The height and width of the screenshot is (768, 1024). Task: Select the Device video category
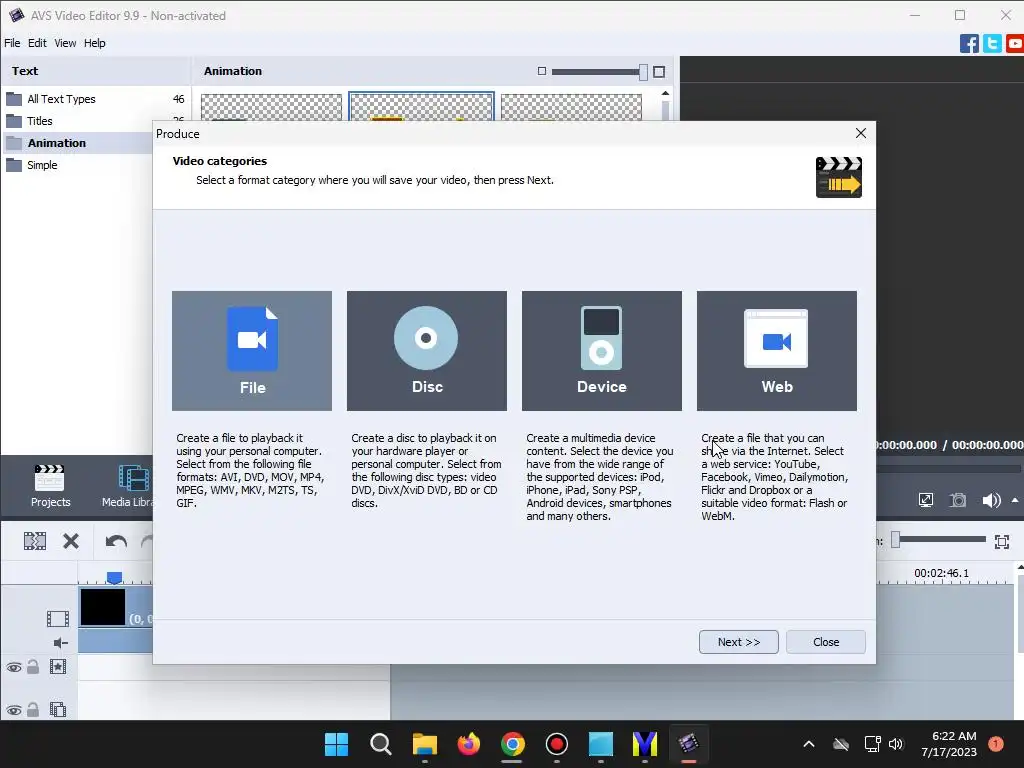pos(601,351)
